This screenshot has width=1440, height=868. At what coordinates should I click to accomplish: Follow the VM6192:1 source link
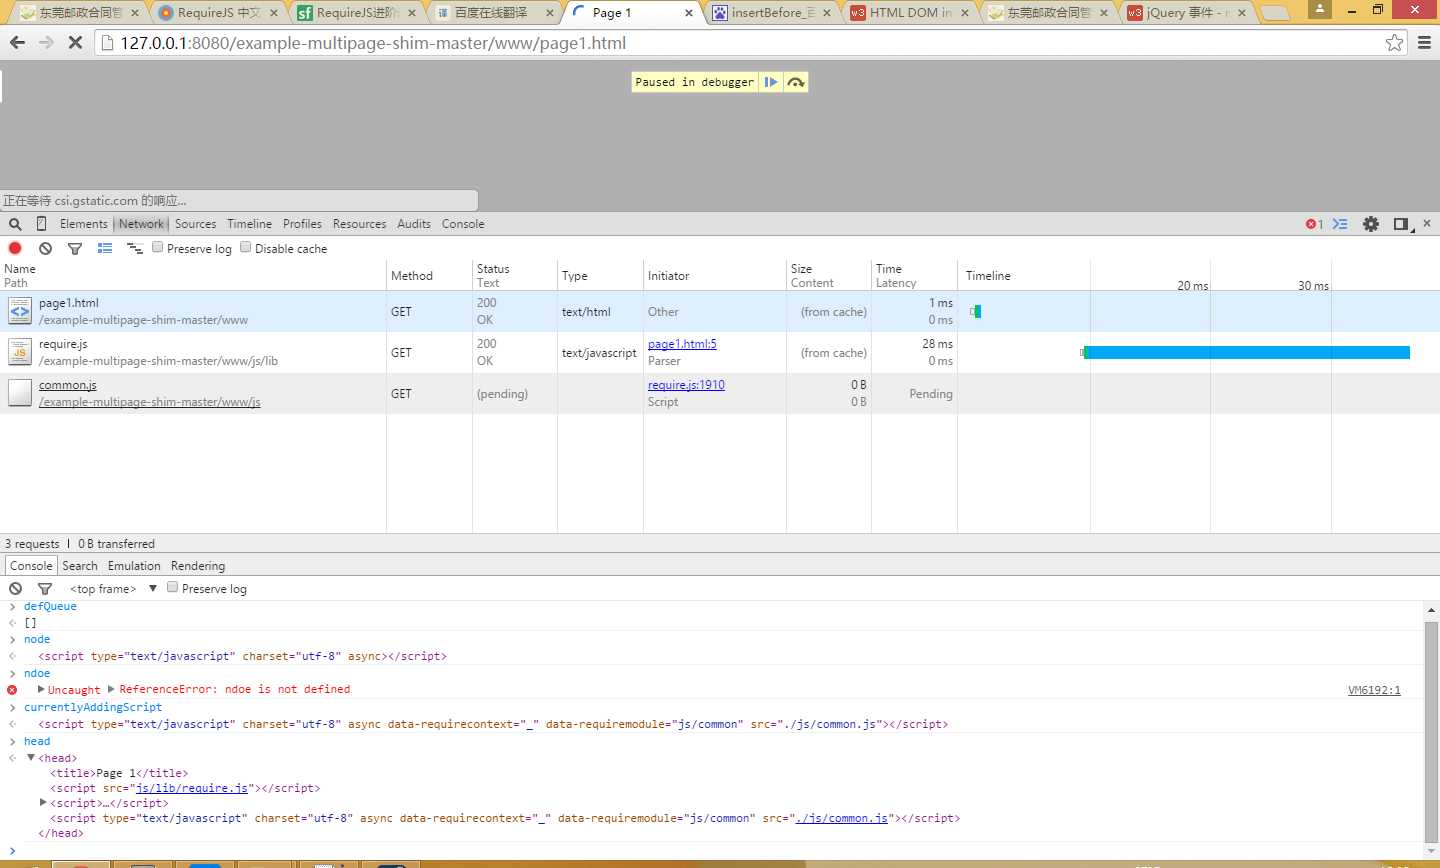(1374, 690)
